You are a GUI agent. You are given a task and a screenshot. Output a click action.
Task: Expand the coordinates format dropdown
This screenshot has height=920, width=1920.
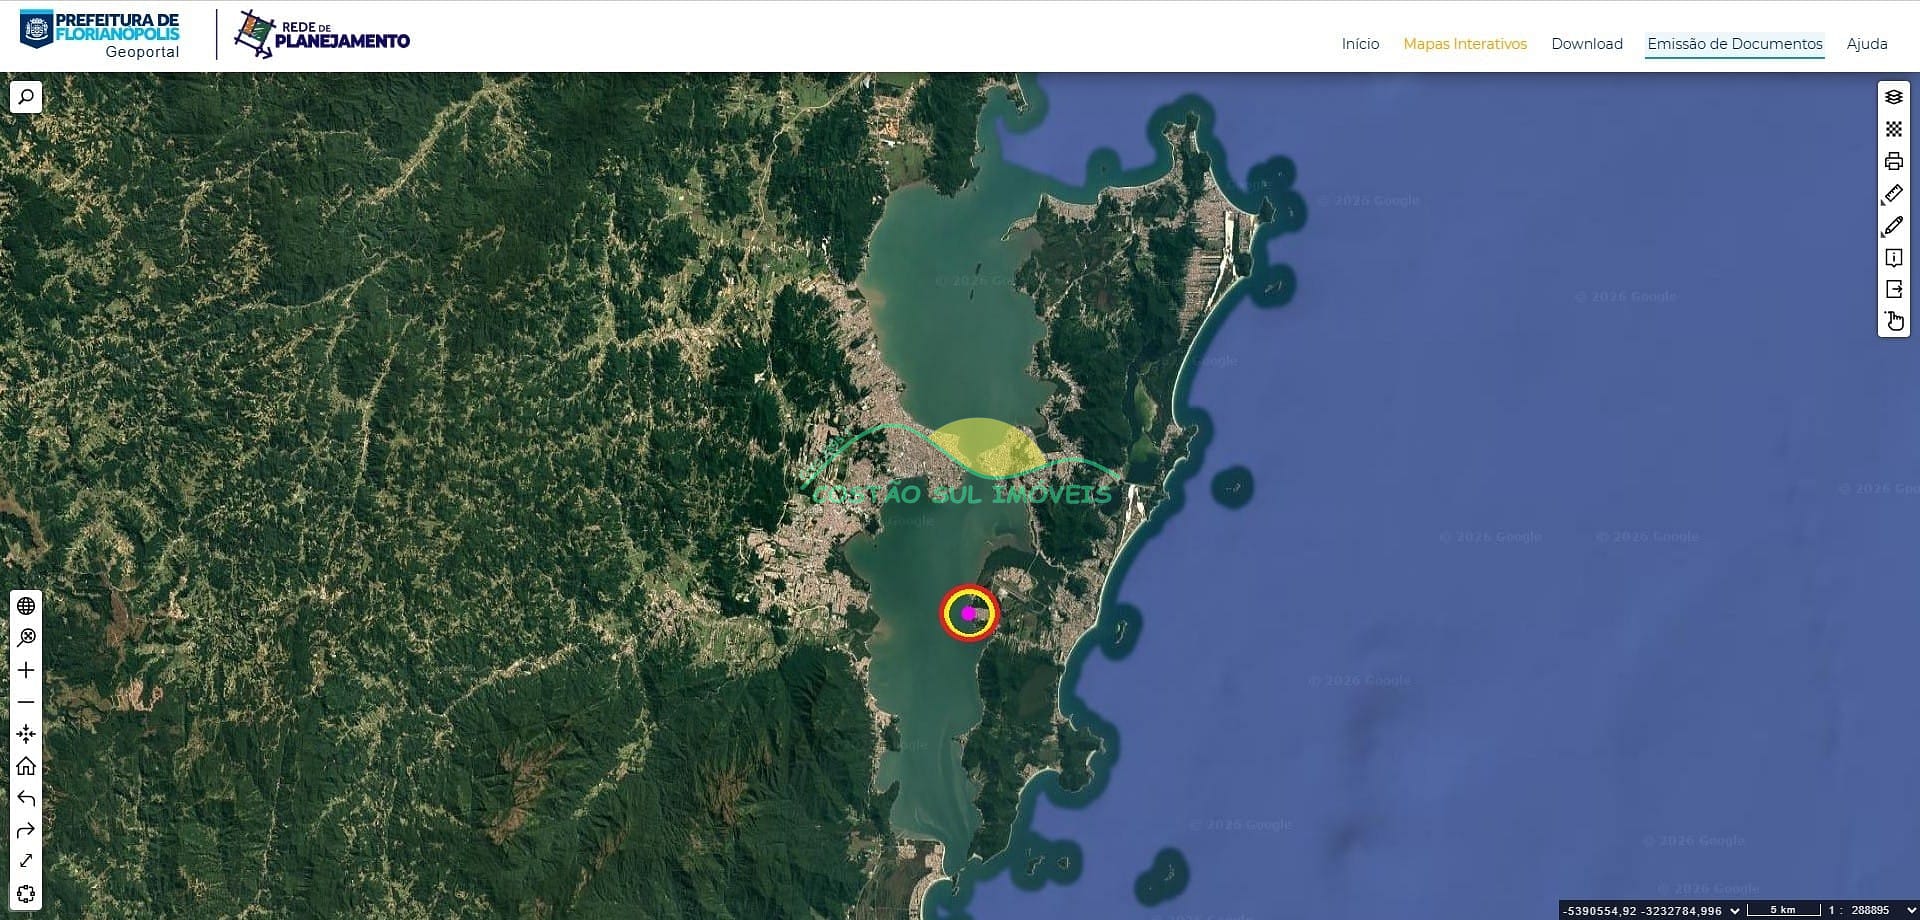point(1735,910)
